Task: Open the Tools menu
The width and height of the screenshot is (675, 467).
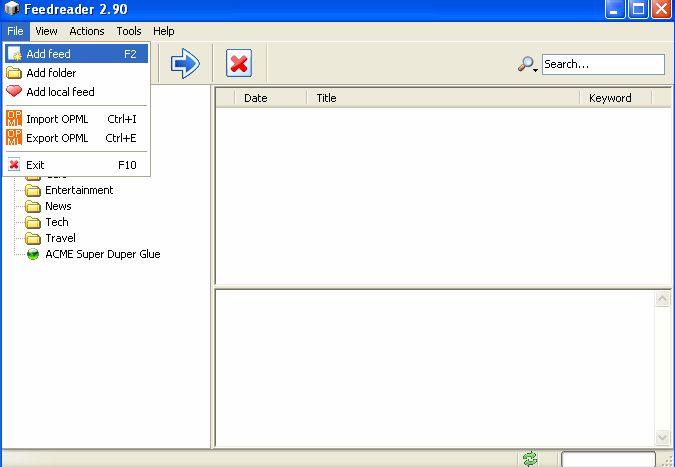Action: pyautogui.click(x=128, y=31)
